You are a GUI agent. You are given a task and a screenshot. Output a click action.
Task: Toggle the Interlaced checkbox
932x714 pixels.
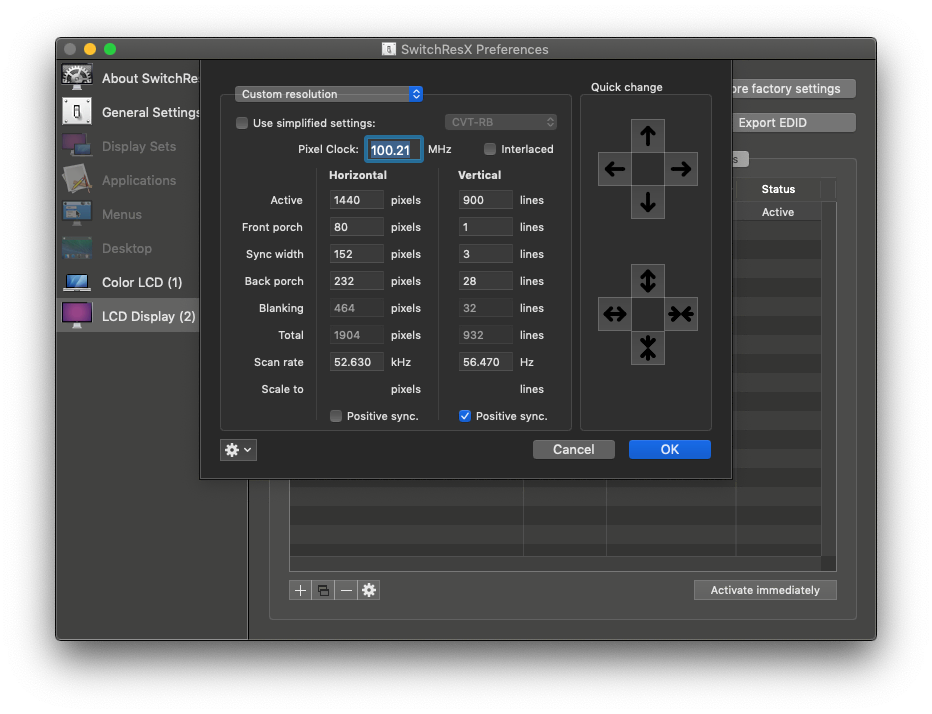click(x=490, y=149)
